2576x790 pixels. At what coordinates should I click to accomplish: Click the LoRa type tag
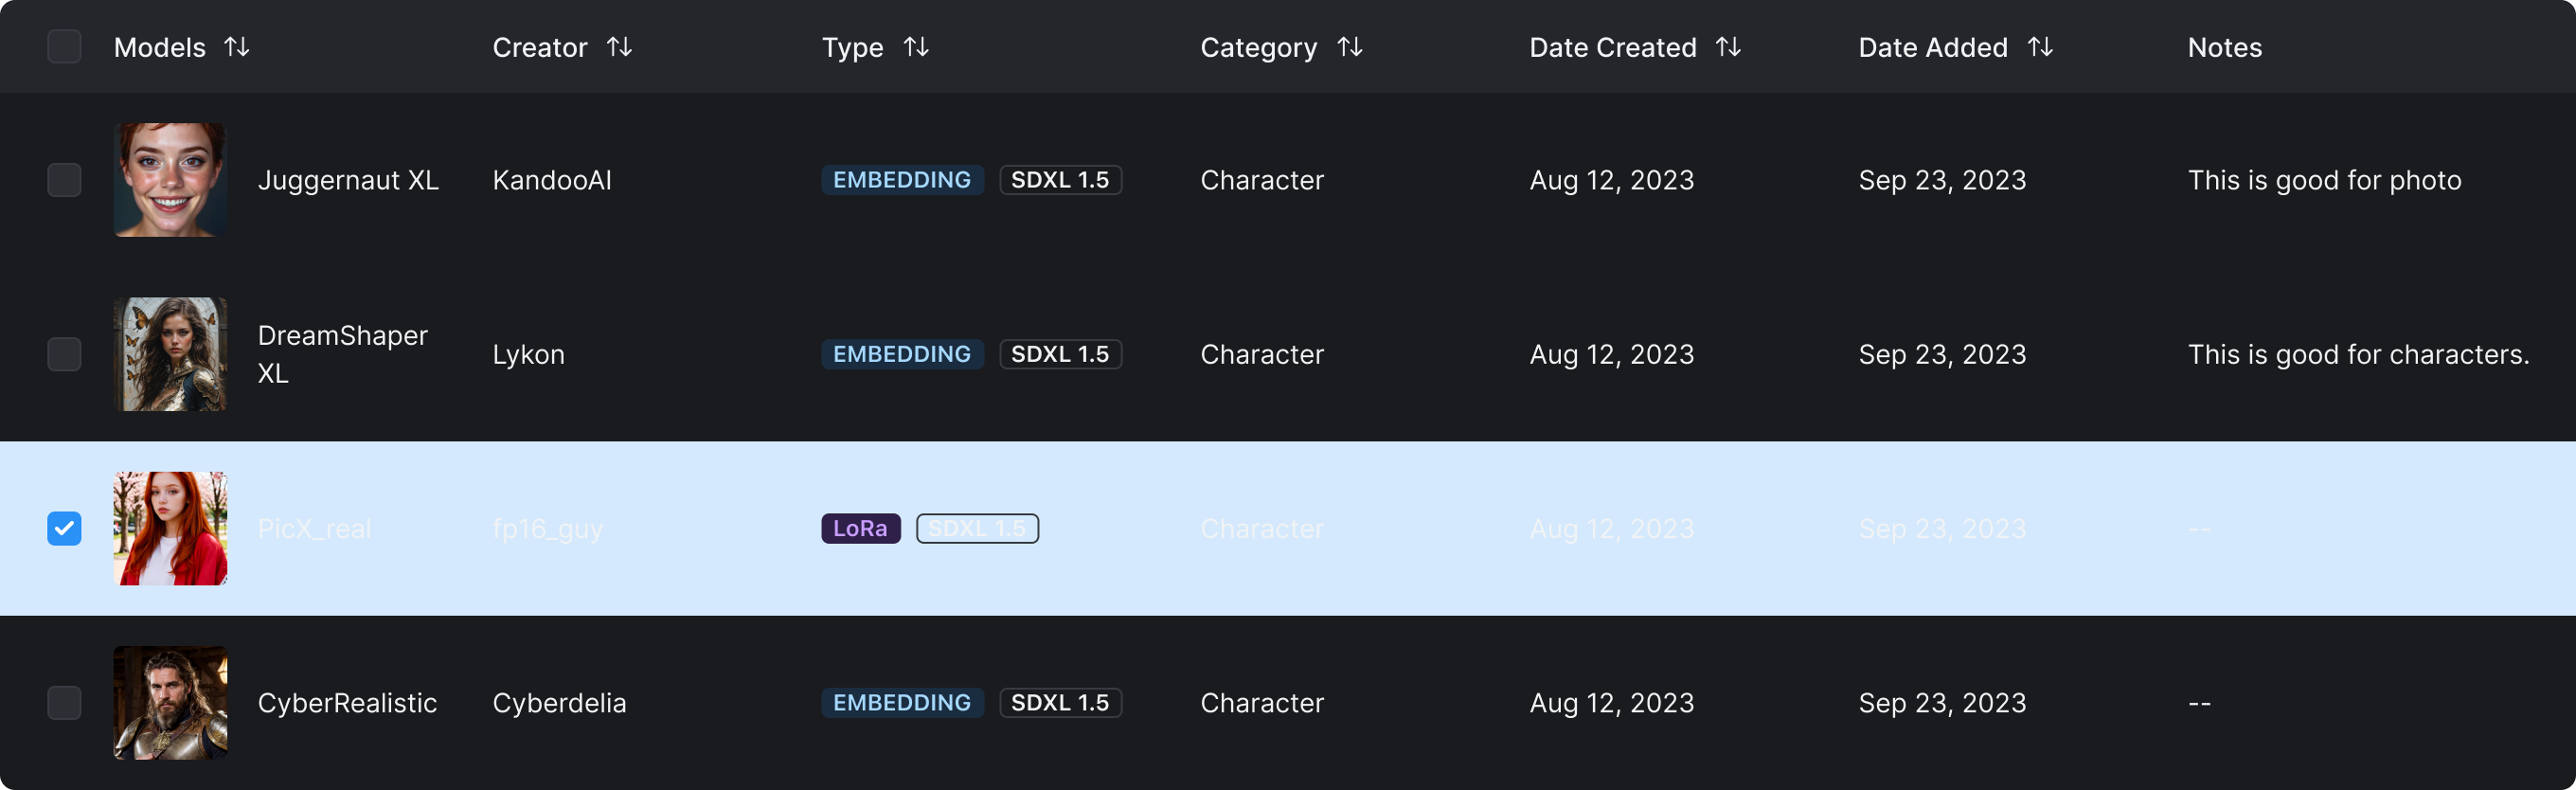[x=860, y=528]
